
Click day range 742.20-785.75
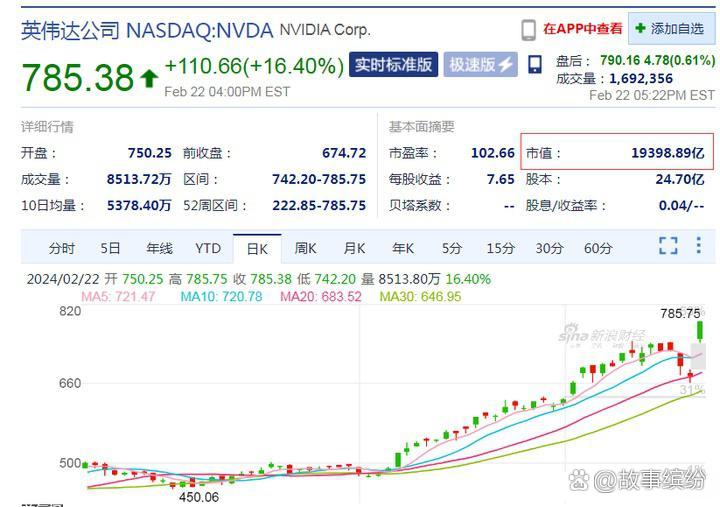pos(319,179)
